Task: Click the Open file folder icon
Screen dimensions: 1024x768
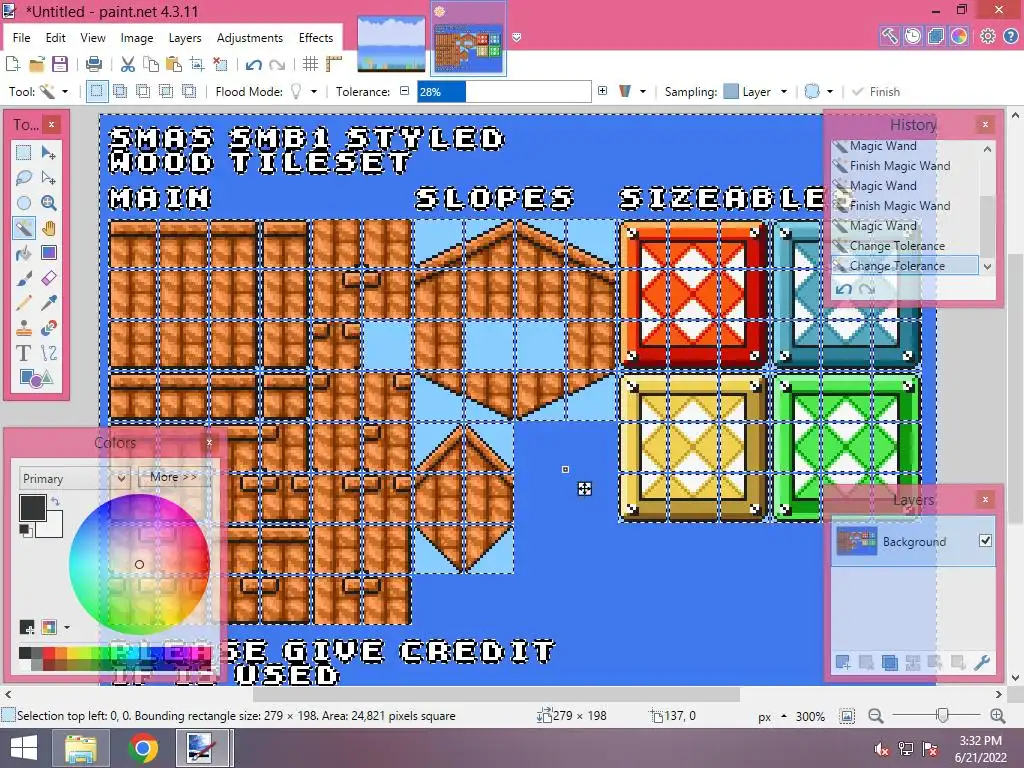Action: click(x=37, y=64)
